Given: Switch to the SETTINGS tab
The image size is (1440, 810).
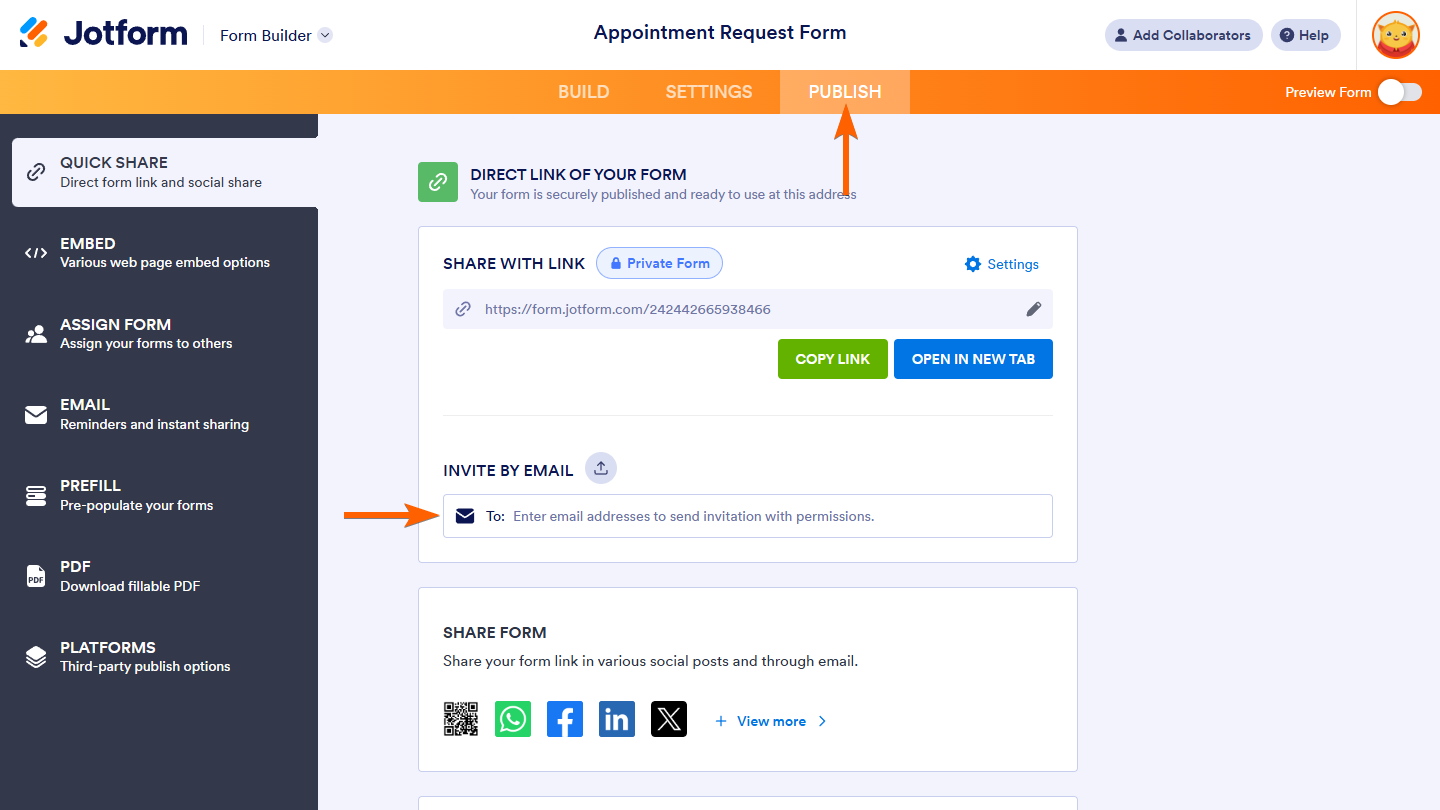Looking at the screenshot, I should point(709,92).
